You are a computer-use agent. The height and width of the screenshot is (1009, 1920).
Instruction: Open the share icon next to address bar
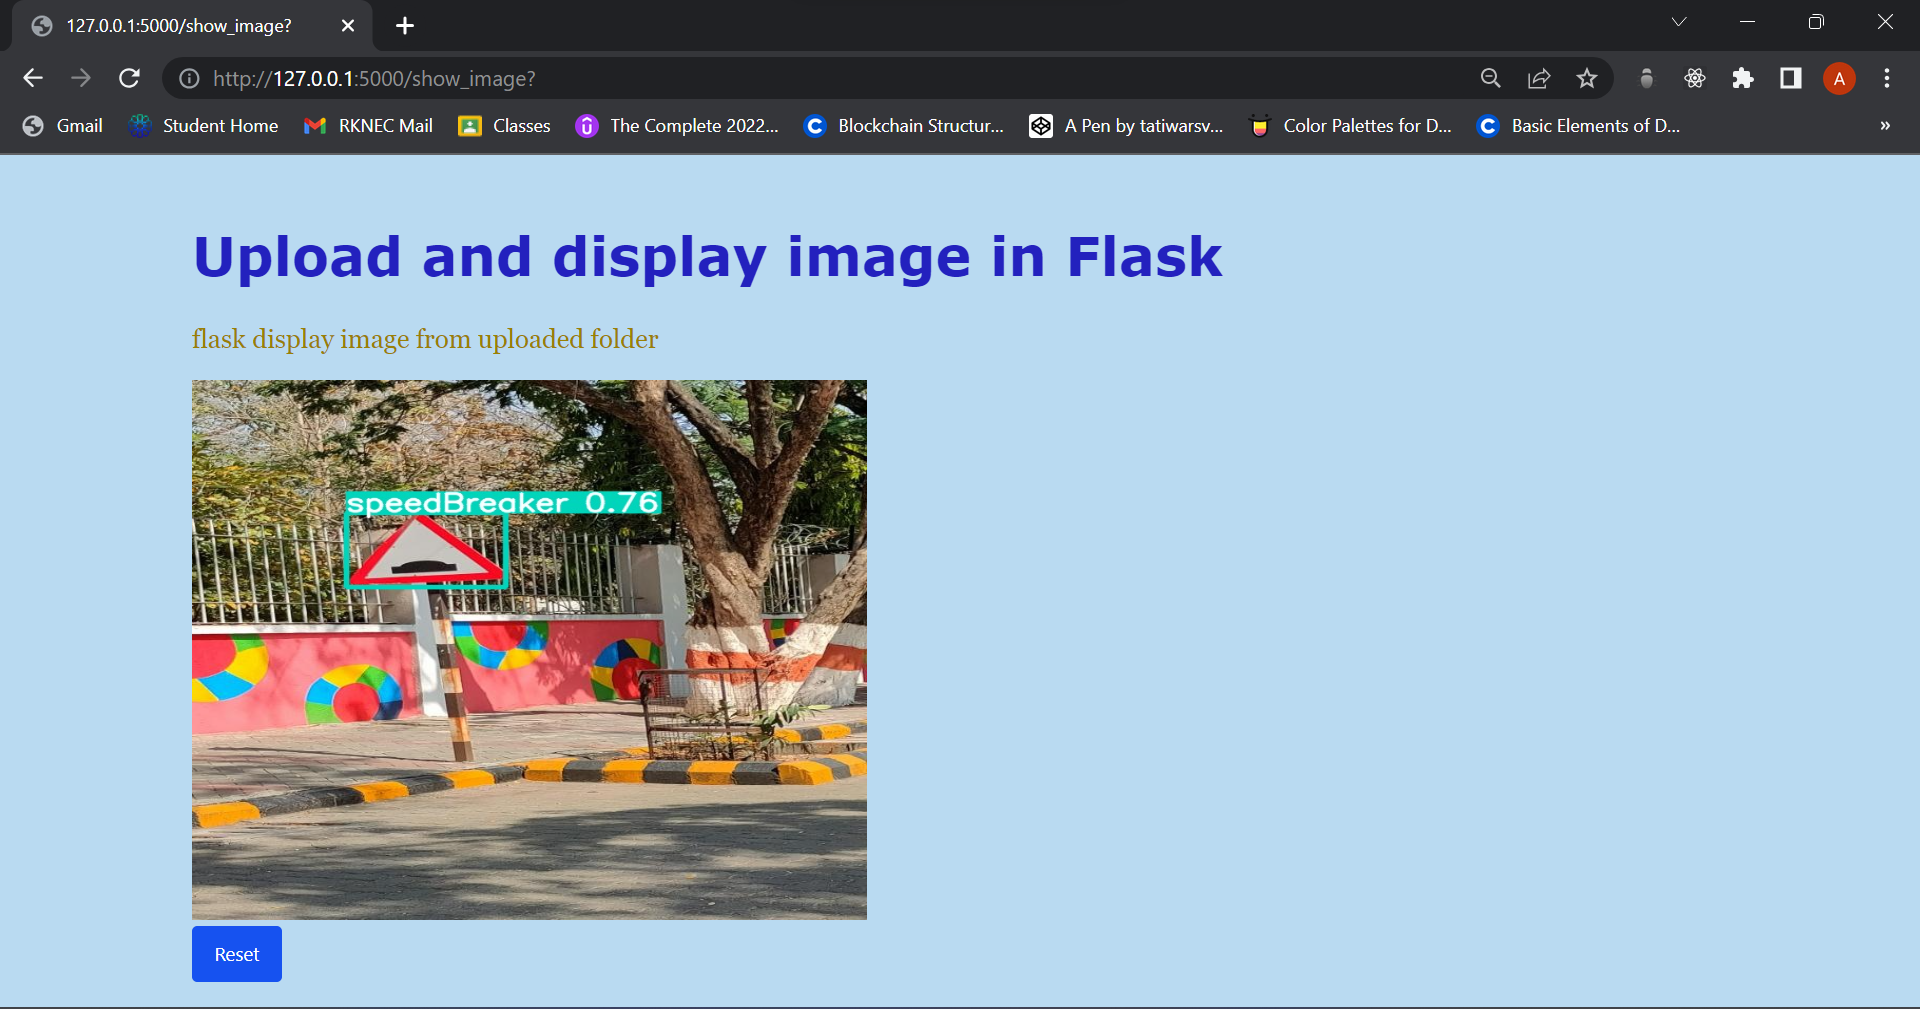point(1539,78)
